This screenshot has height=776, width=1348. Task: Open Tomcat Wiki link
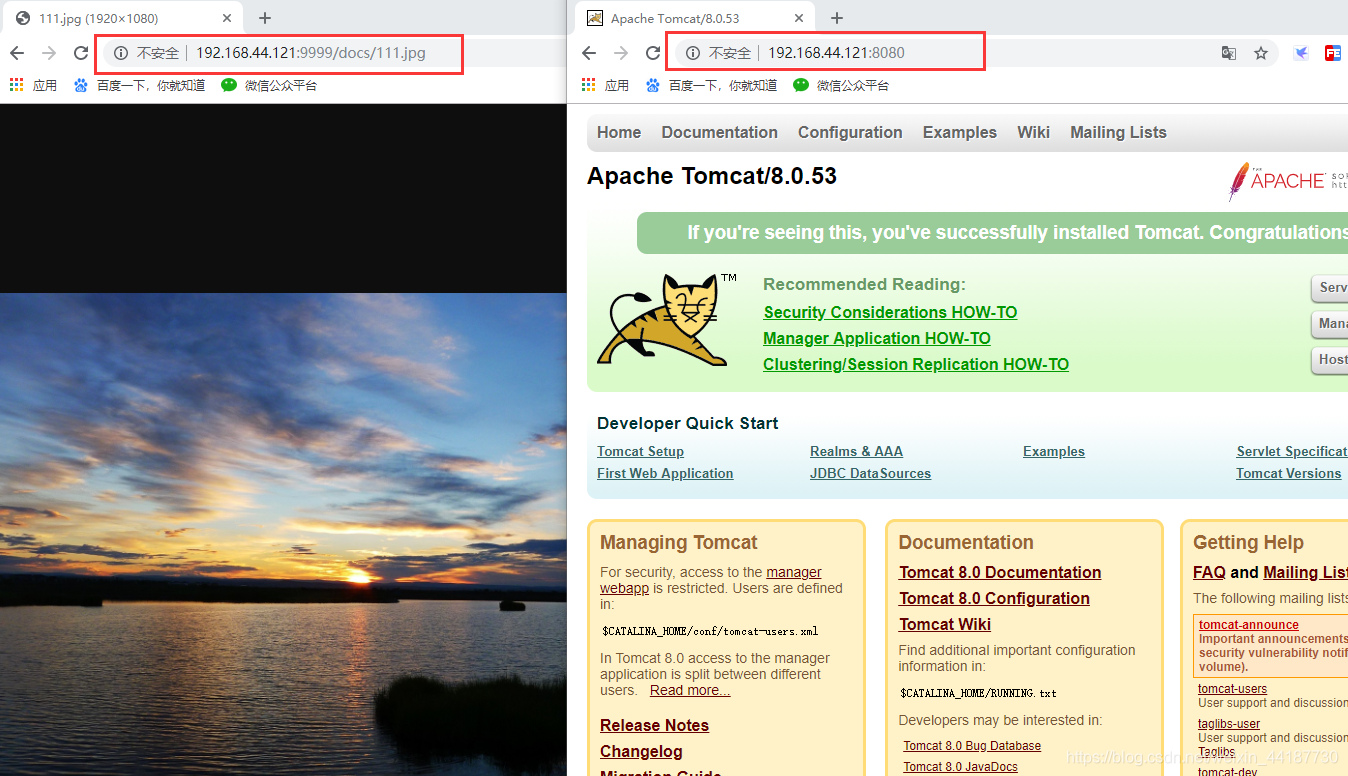[x=945, y=624]
